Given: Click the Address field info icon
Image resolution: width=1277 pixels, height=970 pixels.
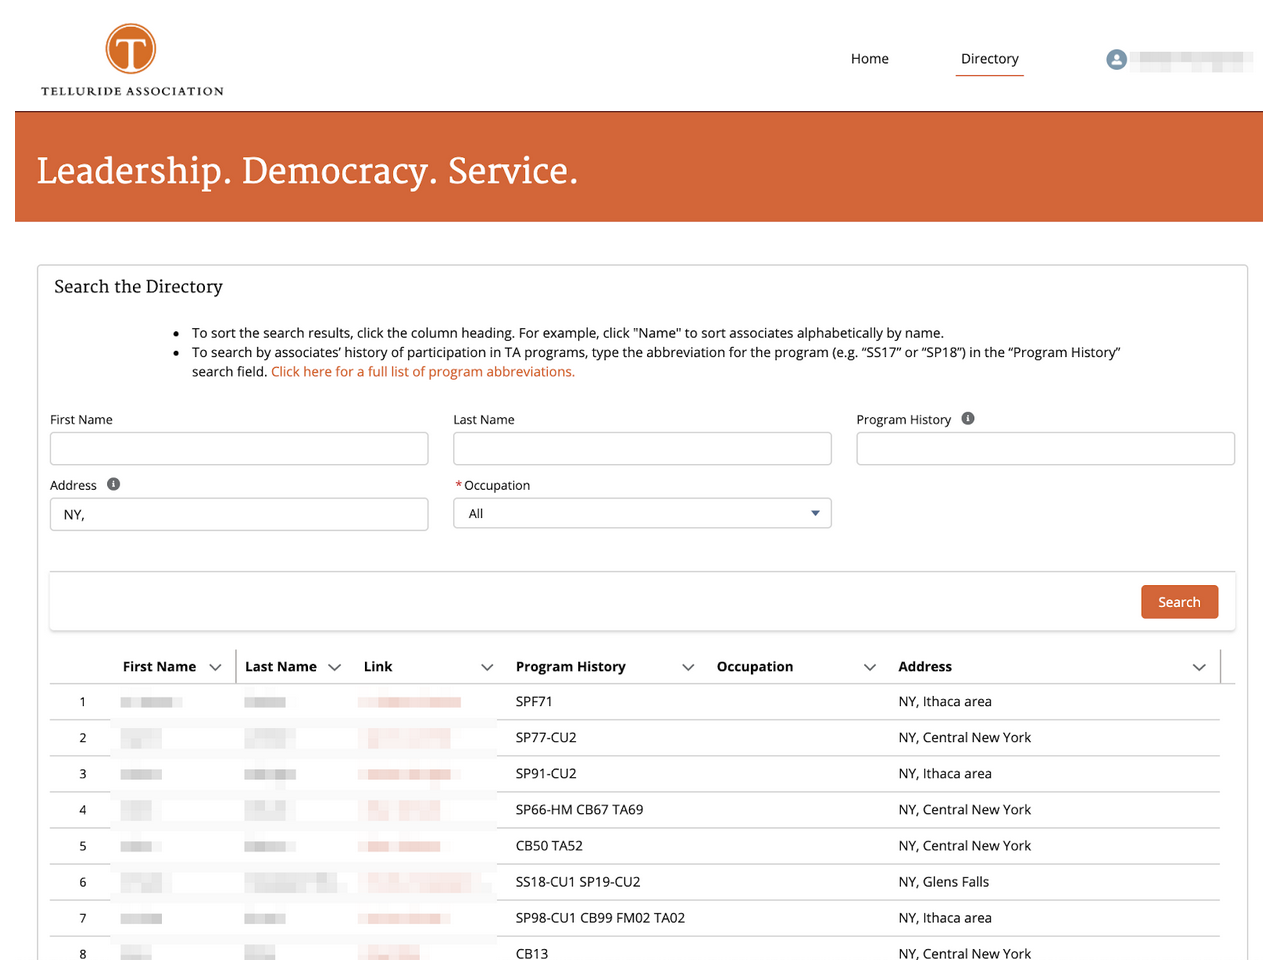Looking at the screenshot, I should [x=113, y=485].
